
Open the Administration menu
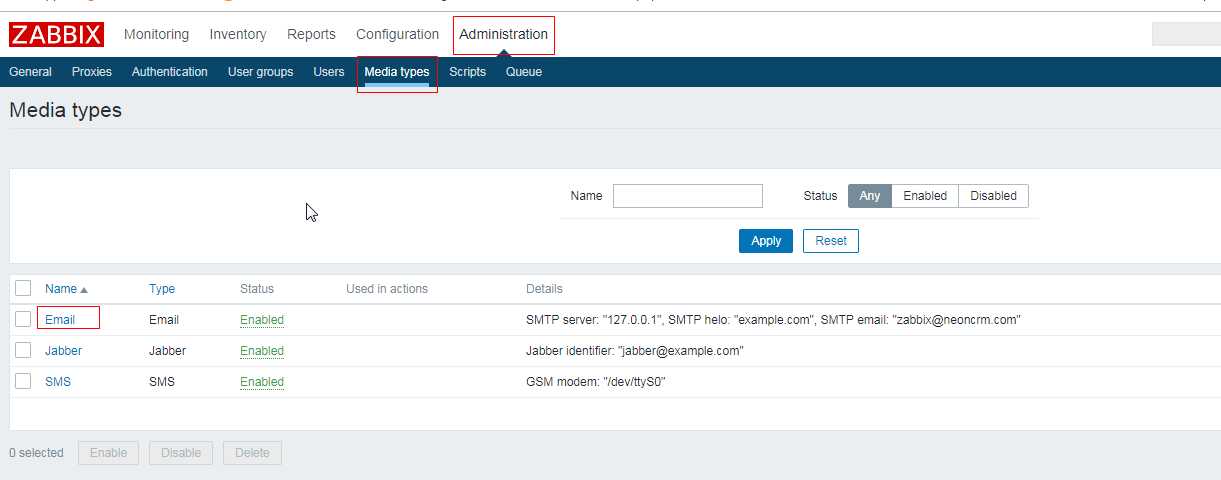503,34
